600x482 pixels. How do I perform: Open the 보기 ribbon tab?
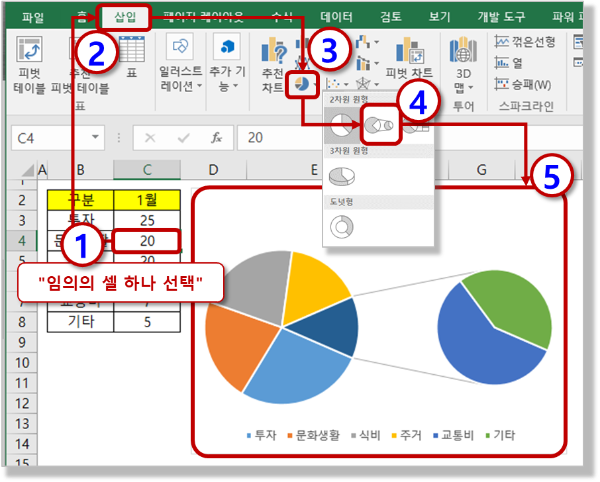coord(440,17)
